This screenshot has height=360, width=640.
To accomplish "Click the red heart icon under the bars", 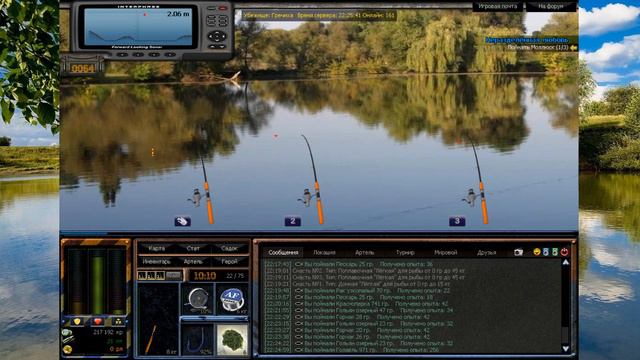I will (98, 322).
